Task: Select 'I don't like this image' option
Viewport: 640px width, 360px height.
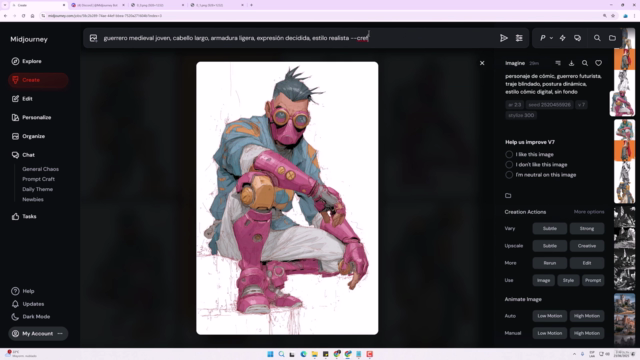Action: [536, 165]
